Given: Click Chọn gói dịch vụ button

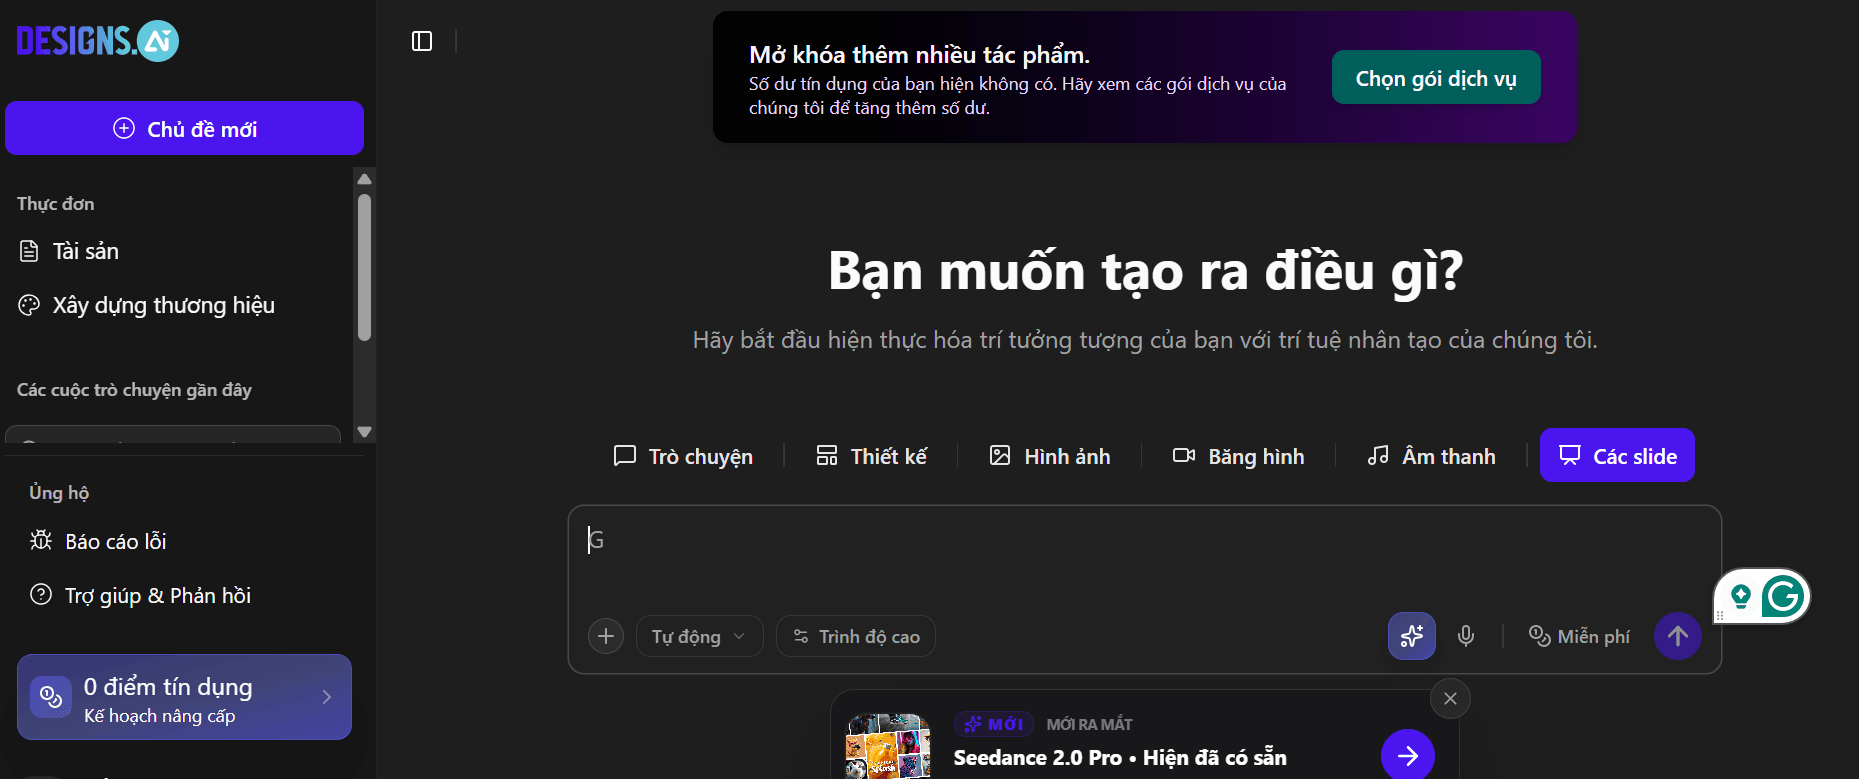Looking at the screenshot, I should (x=1436, y=78).
